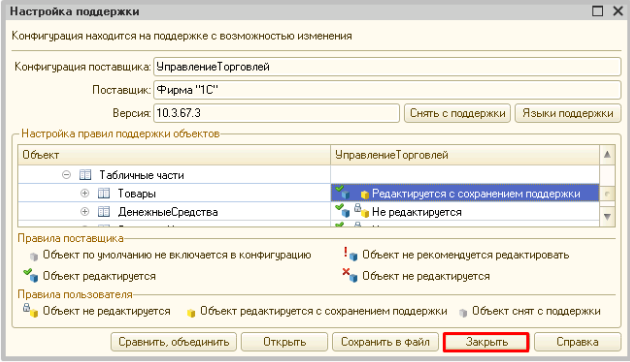Click the УправлениеТорговлей column header
This screenshot has height=362, width=630.
click(x=465, y=155)
